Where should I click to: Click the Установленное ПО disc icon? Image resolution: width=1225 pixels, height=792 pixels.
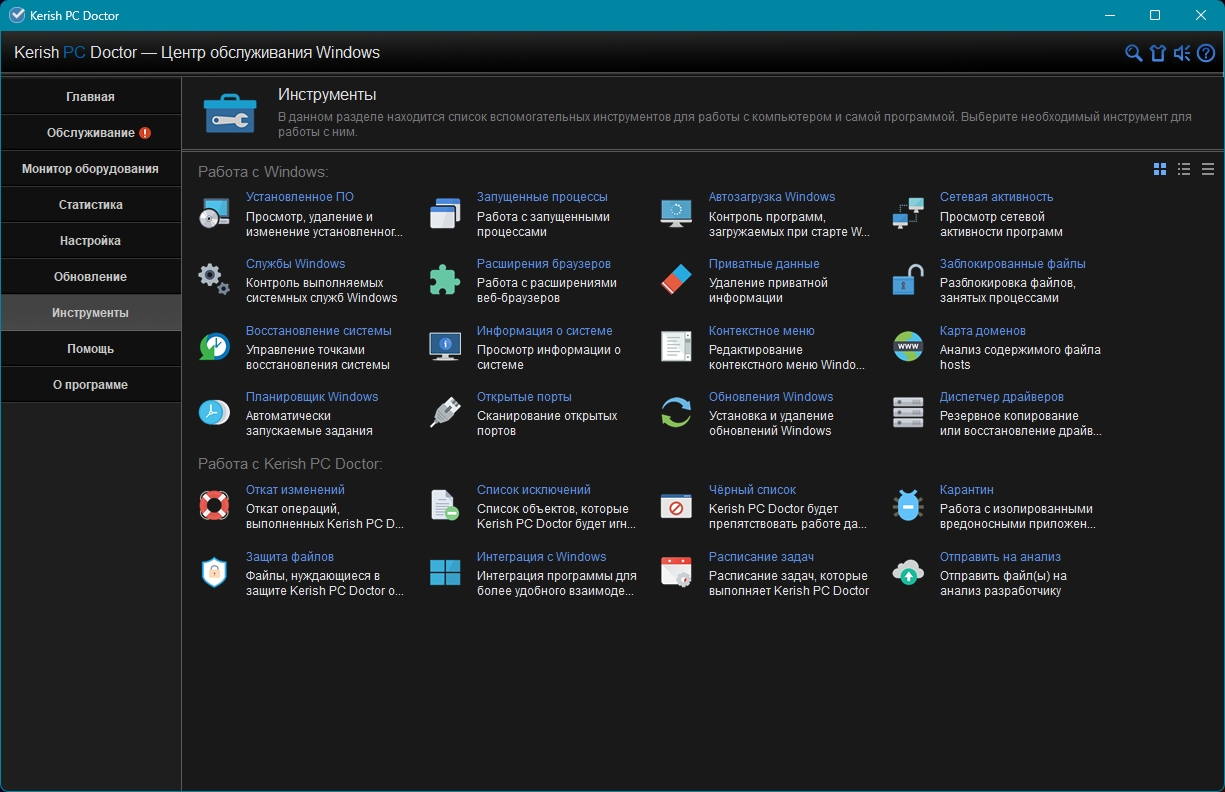point(215,214)
